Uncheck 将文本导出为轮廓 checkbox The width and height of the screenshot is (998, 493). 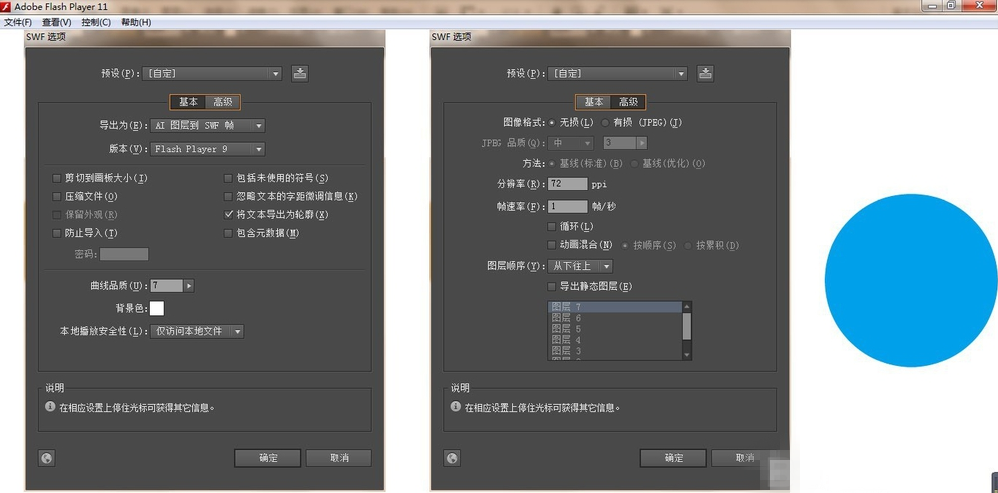[228, 215]
